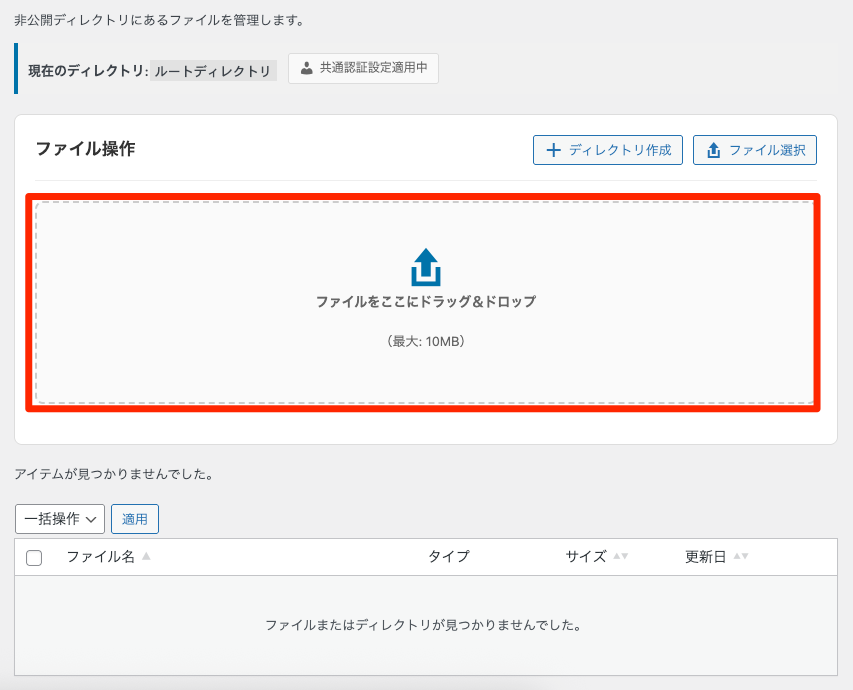Click the upload icon in ファイル選択
Viewport: 853px width, 690px height.
click(x=714, y=150)
